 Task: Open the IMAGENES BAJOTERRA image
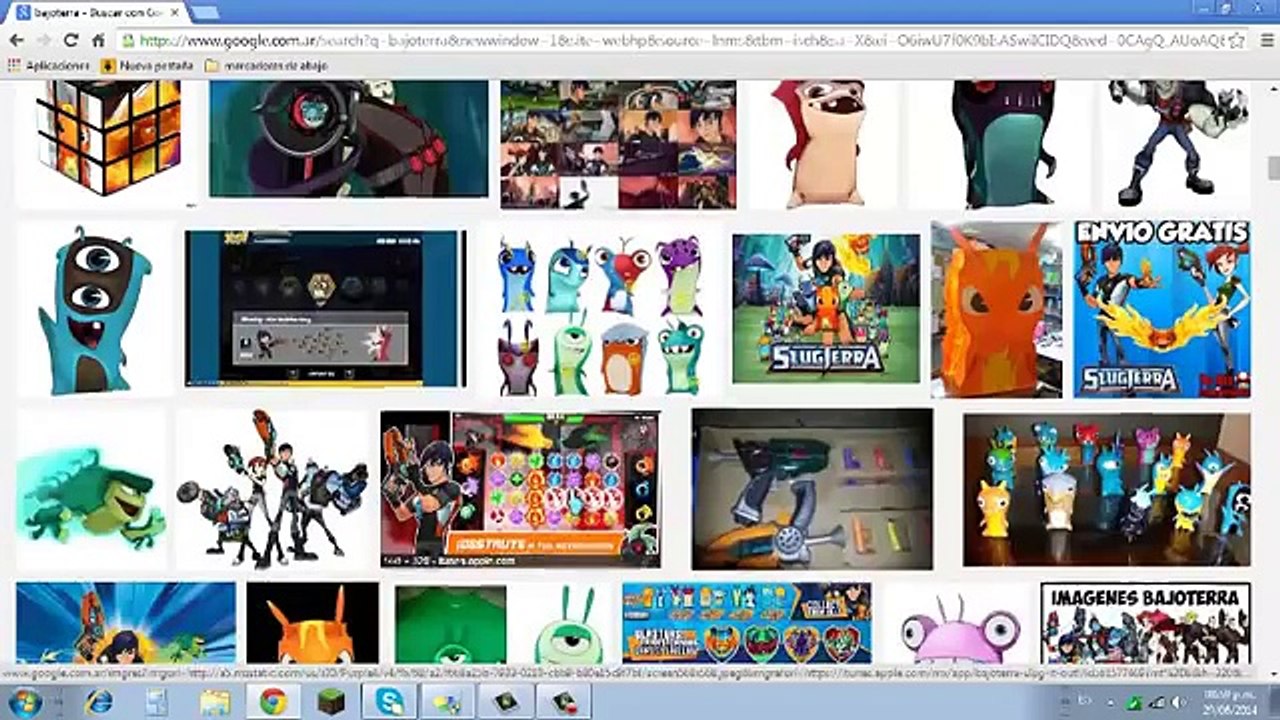pos(1145,624)
